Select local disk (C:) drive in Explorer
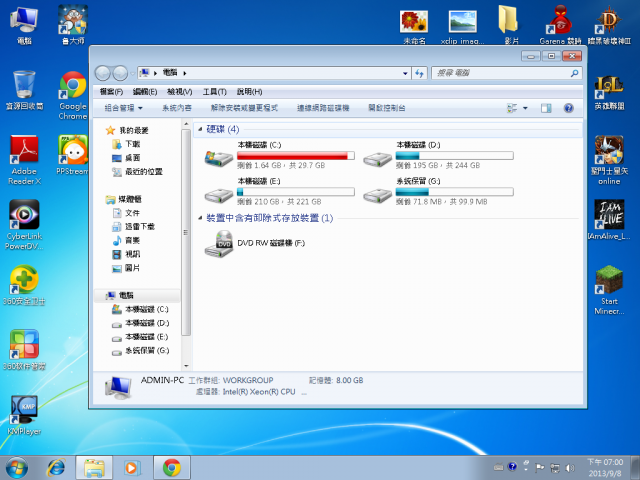 tap(280, 155)
